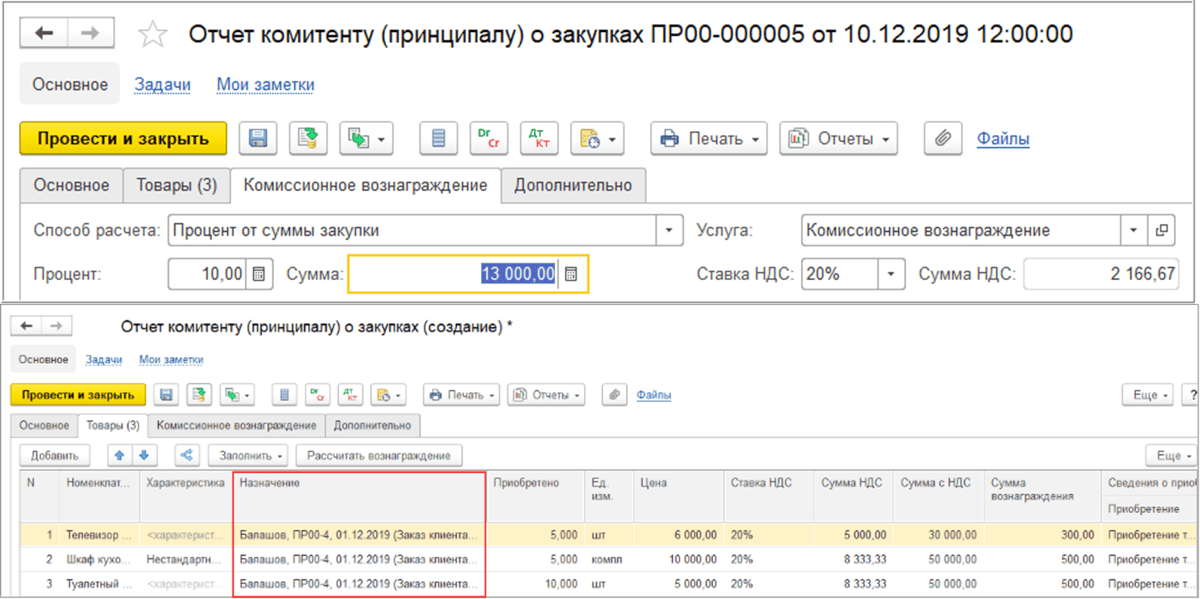Screen dimensions: 1200x599
Task: Move row down with blue down arrow
Action: click(144, 455)
